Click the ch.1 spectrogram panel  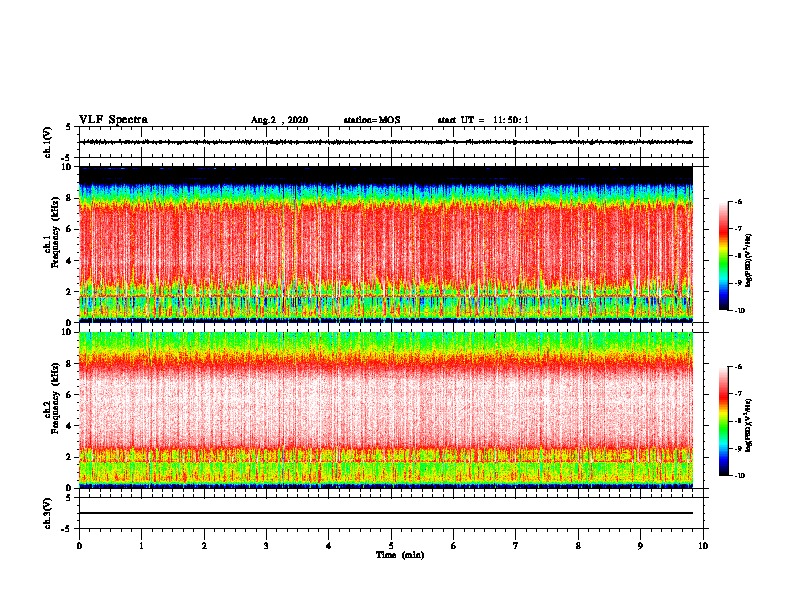tap(386, 244)
